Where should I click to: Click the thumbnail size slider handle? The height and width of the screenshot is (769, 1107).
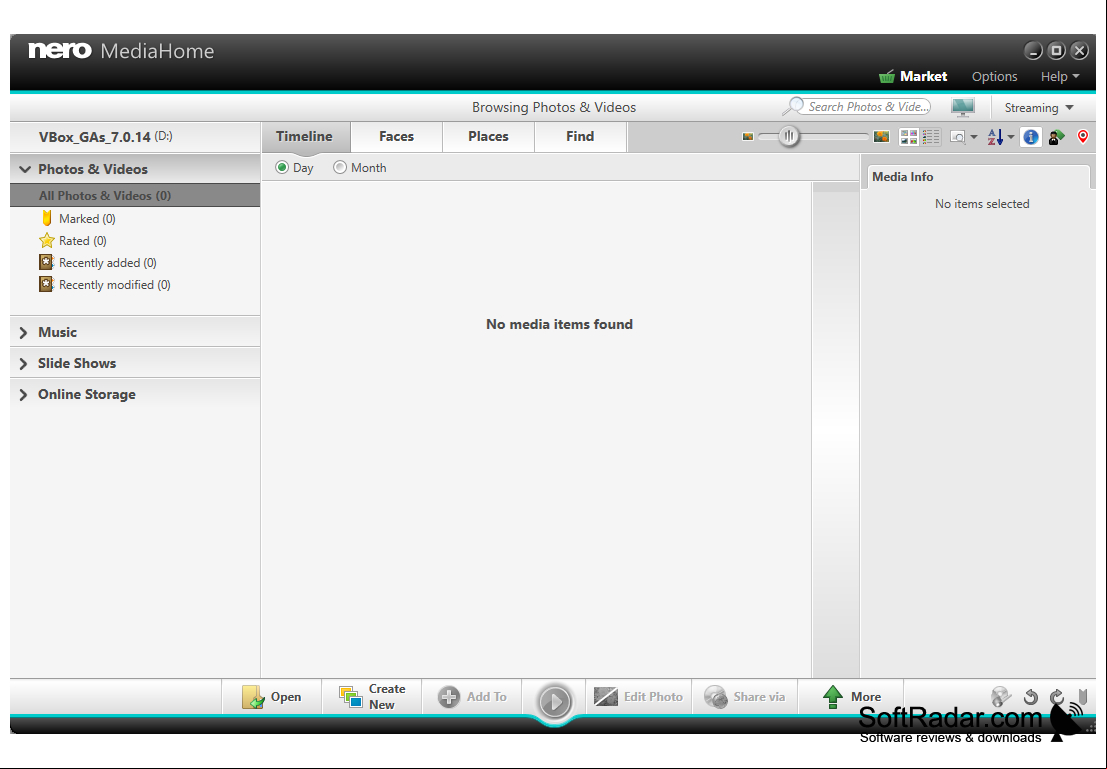789,136
